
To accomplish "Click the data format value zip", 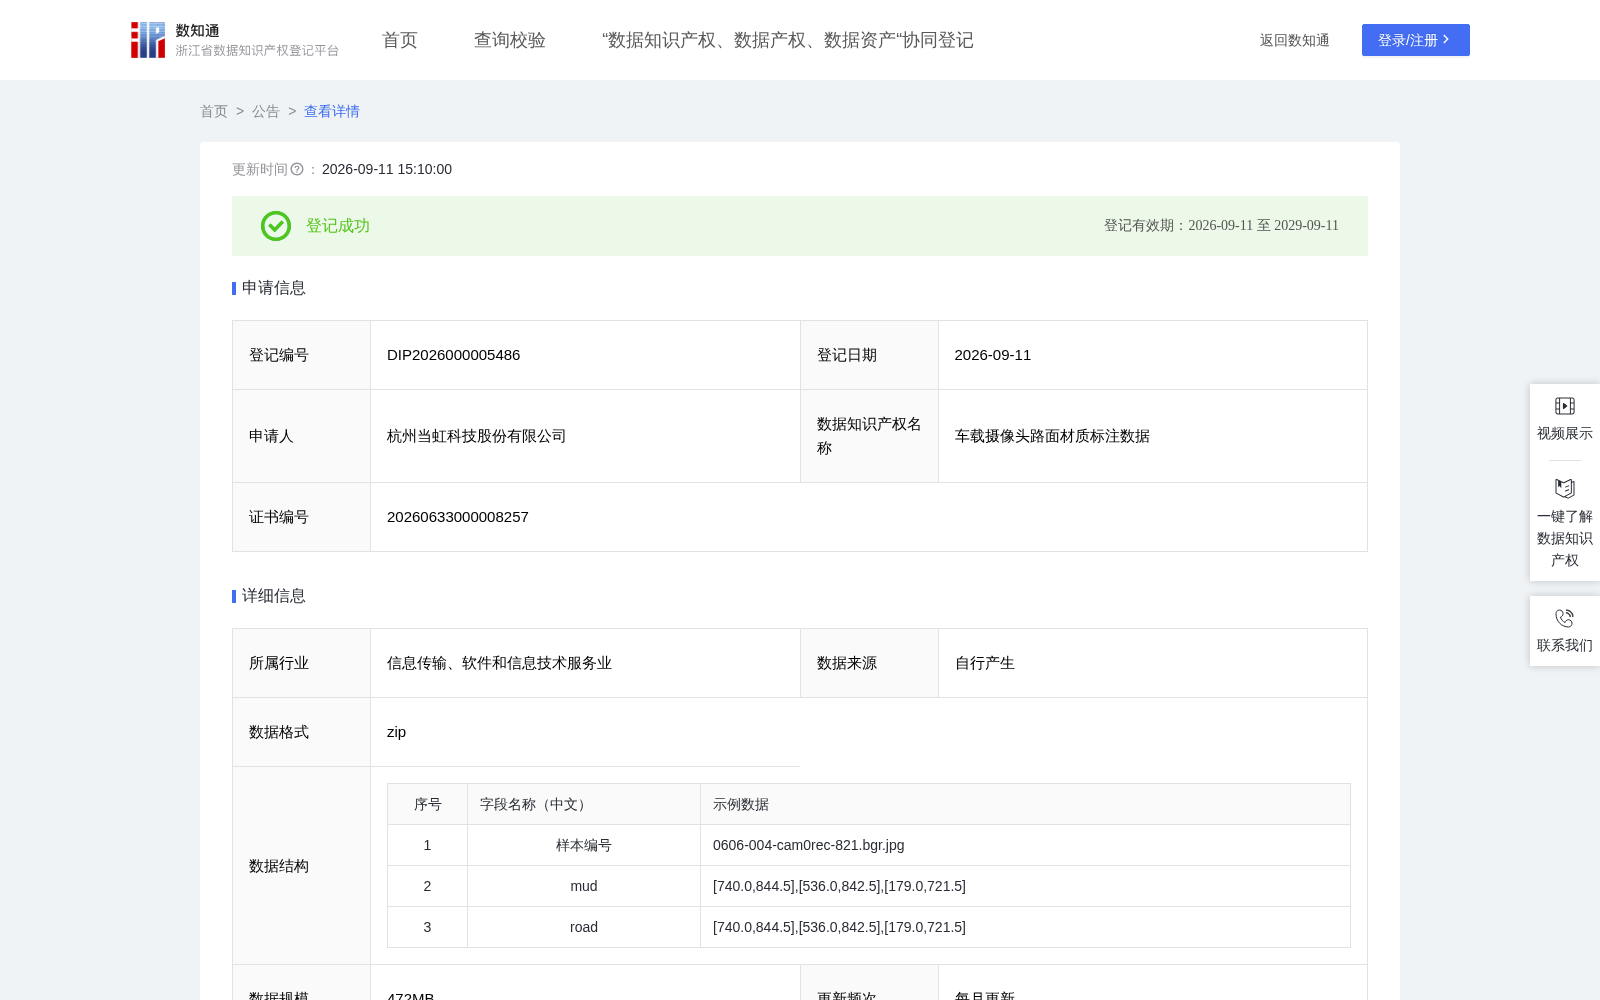I will pos(396,732).
